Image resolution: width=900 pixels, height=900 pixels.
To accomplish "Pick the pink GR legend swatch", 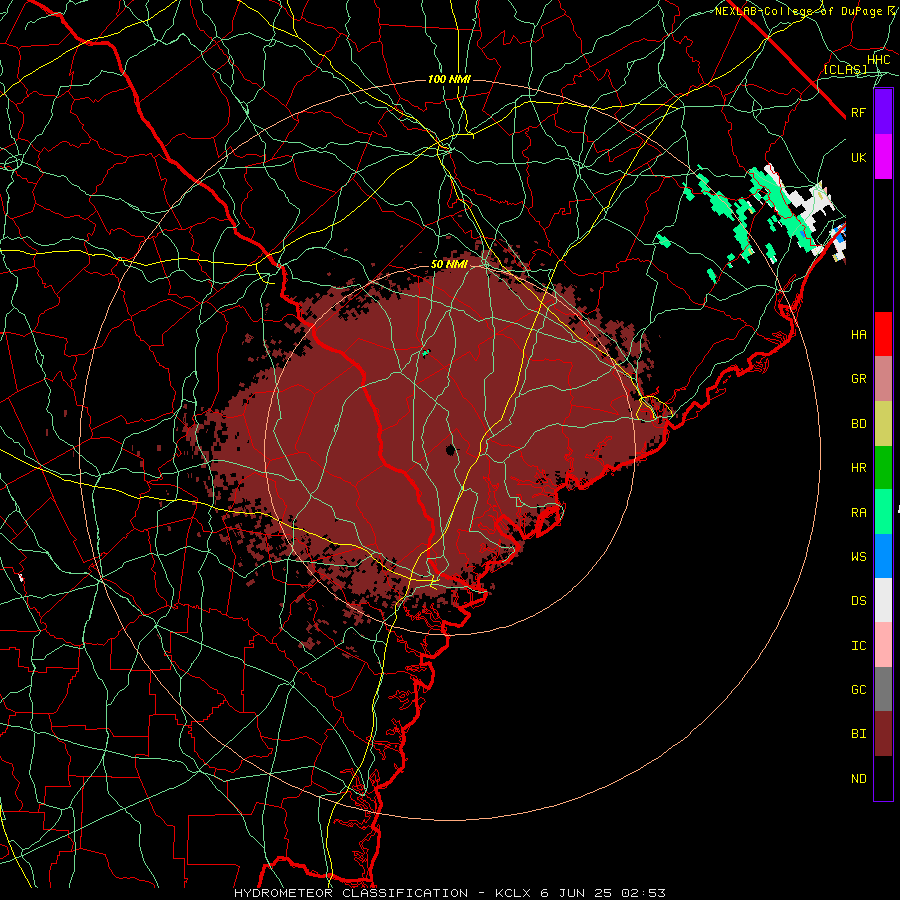I will click(883, 379).
